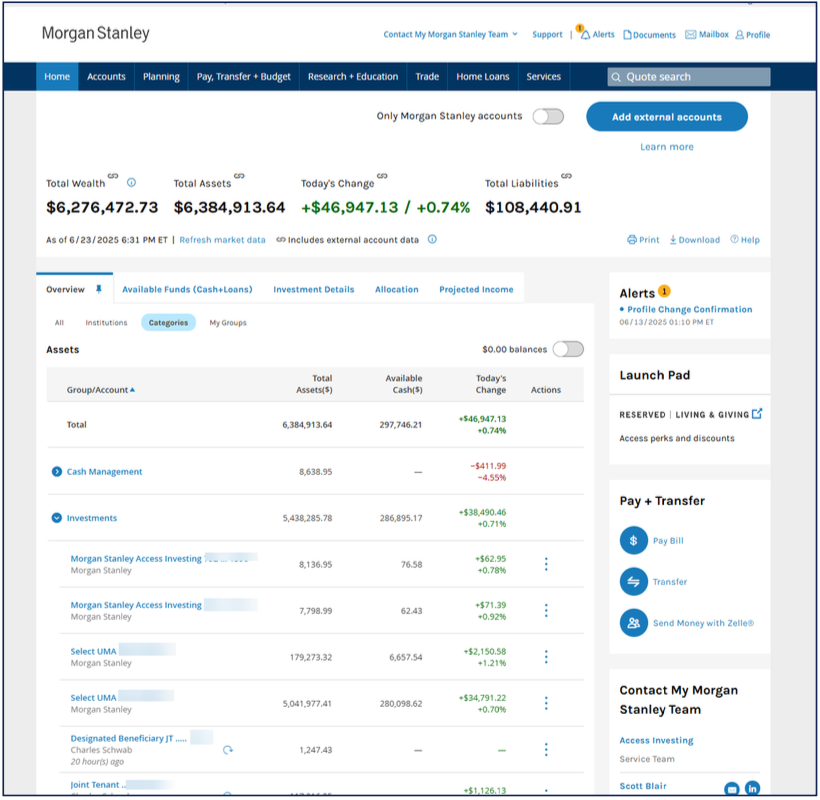This screenshot has height=800, width=820.
Task: Click the info icon beside Total Wealth
Action: (x=131, y=182)
